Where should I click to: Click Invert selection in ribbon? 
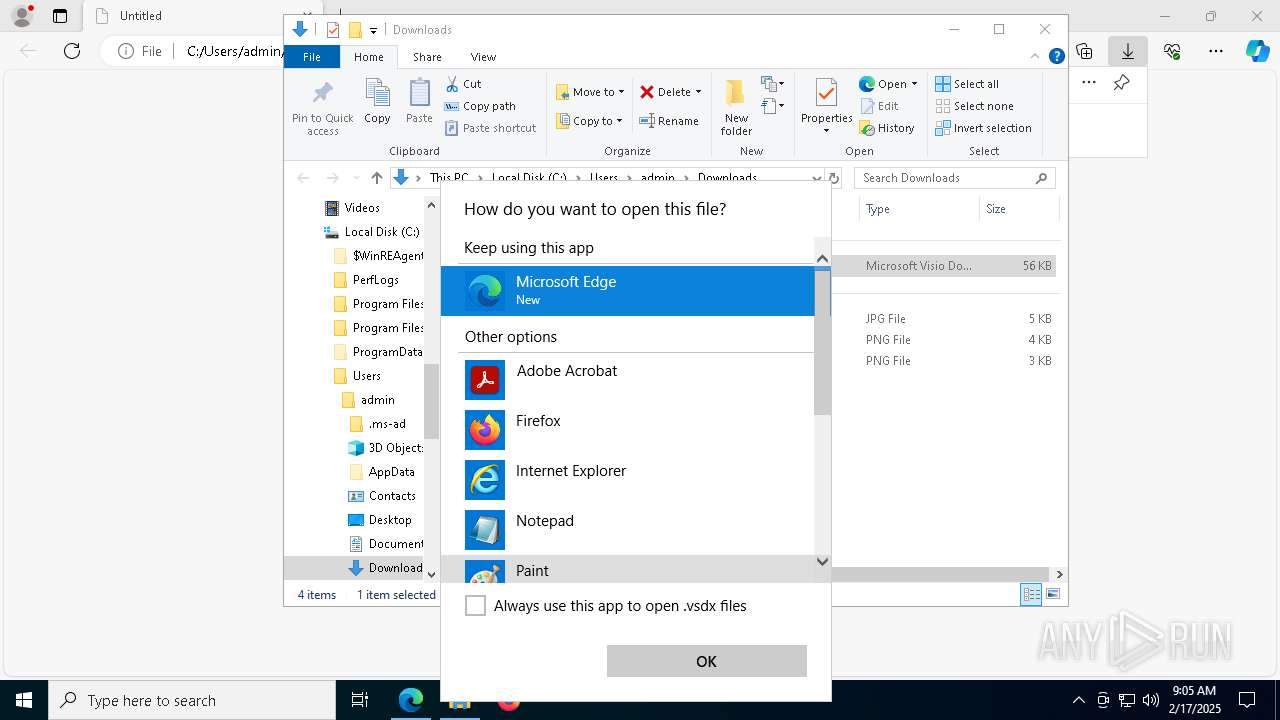coord(983,128)
